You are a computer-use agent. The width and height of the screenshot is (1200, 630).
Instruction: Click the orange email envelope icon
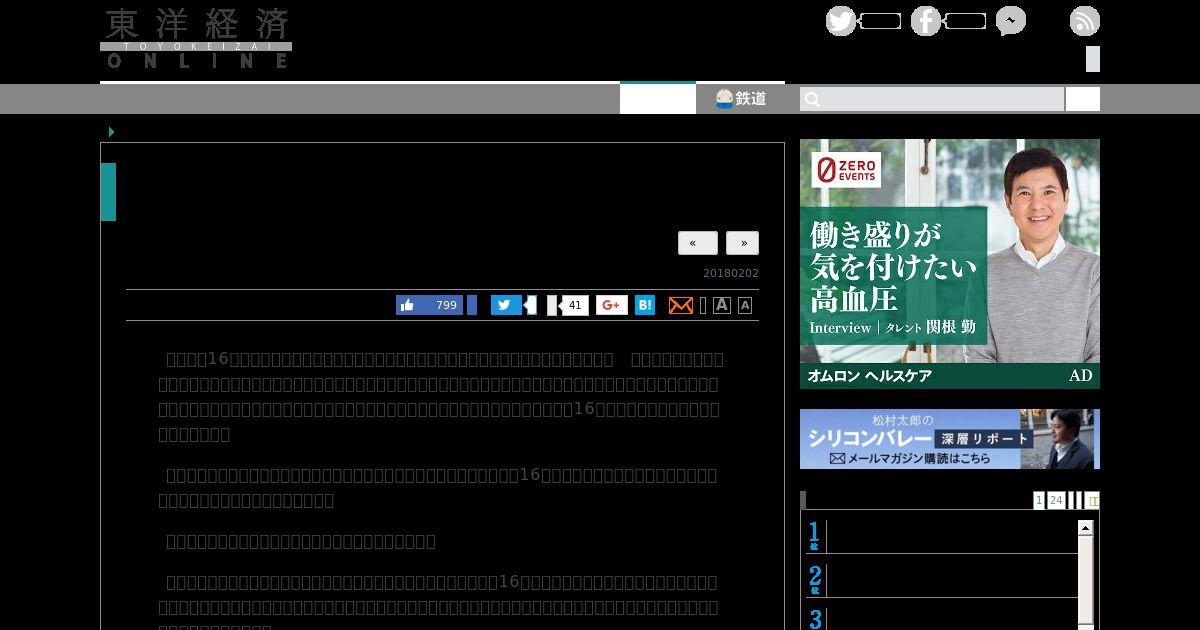[681, 305]
